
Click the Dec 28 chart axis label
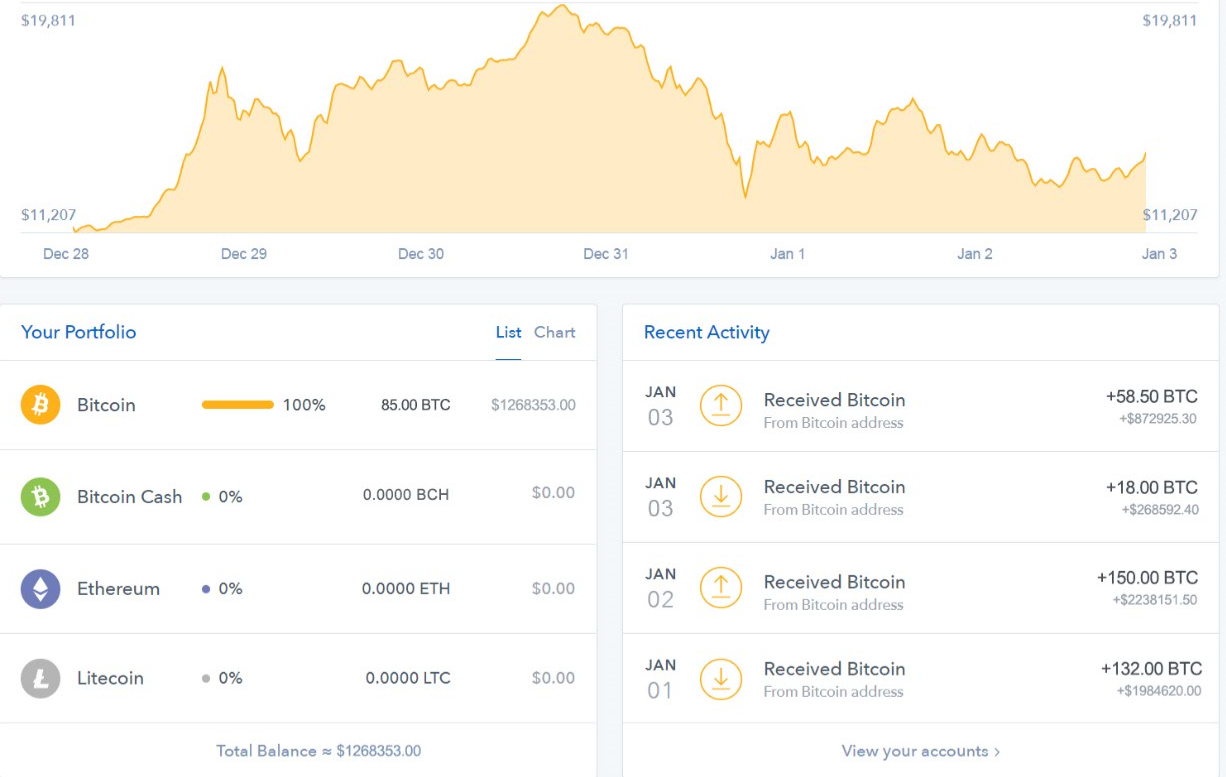coord(66,254)
